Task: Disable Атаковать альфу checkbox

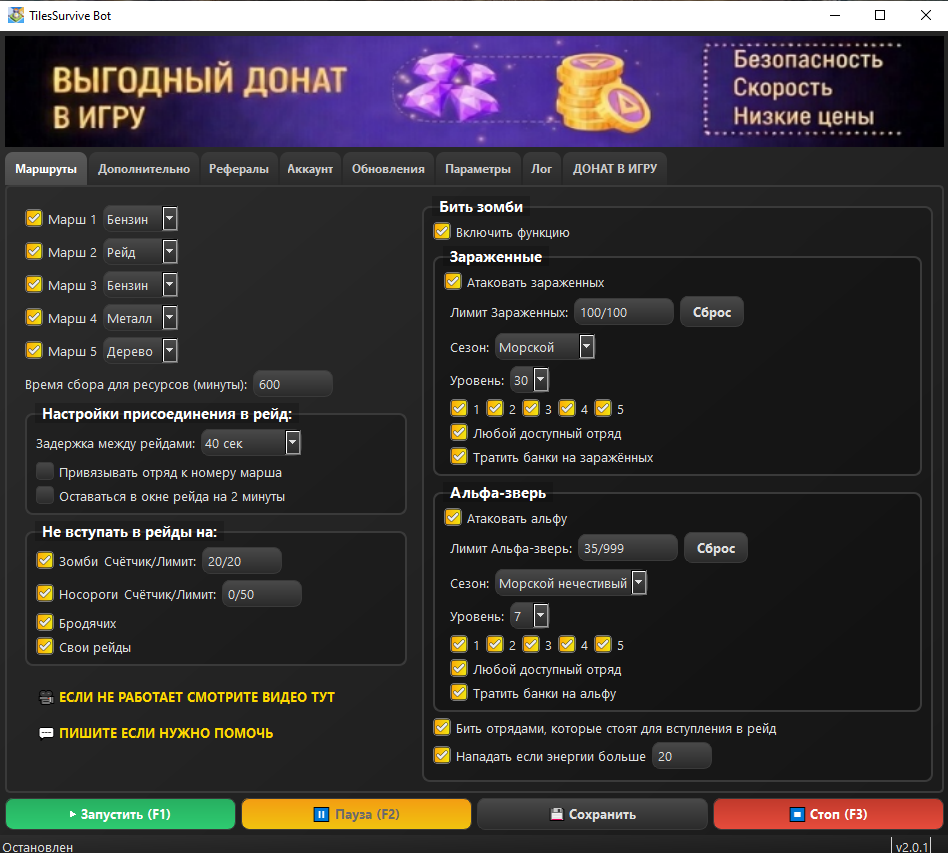Action: [453, 518]
